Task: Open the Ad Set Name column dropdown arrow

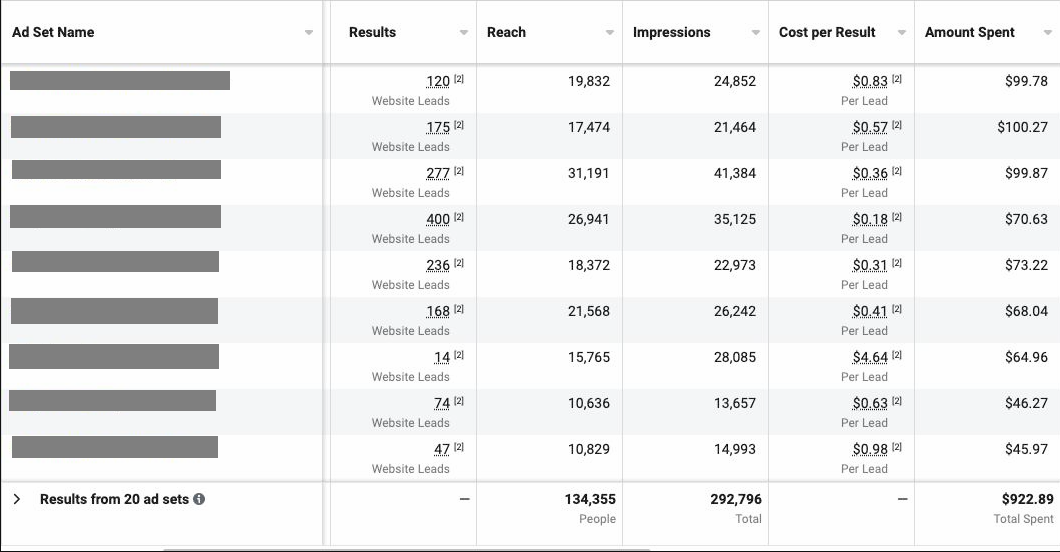Action: coord(309,32)
